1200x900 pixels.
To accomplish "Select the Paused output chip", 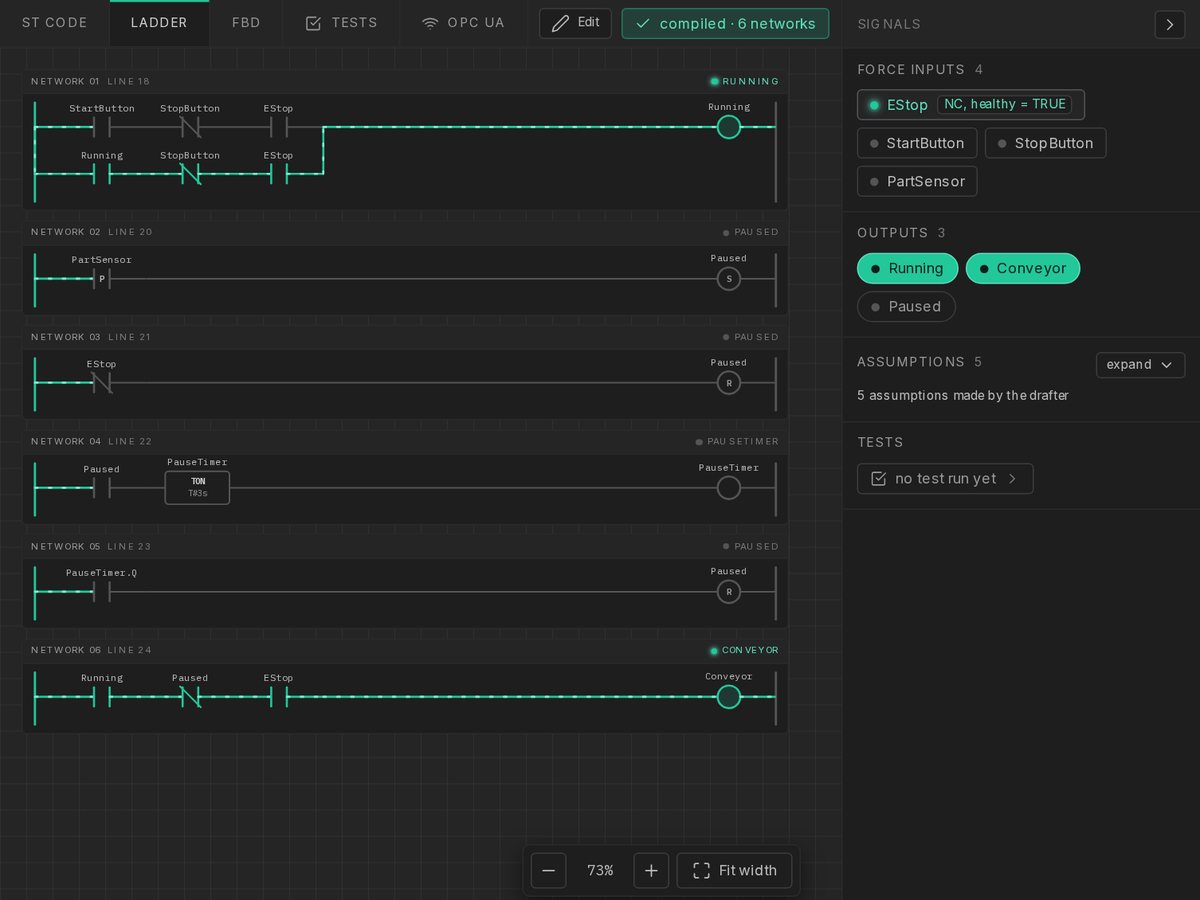I will [x=906, y=306].
